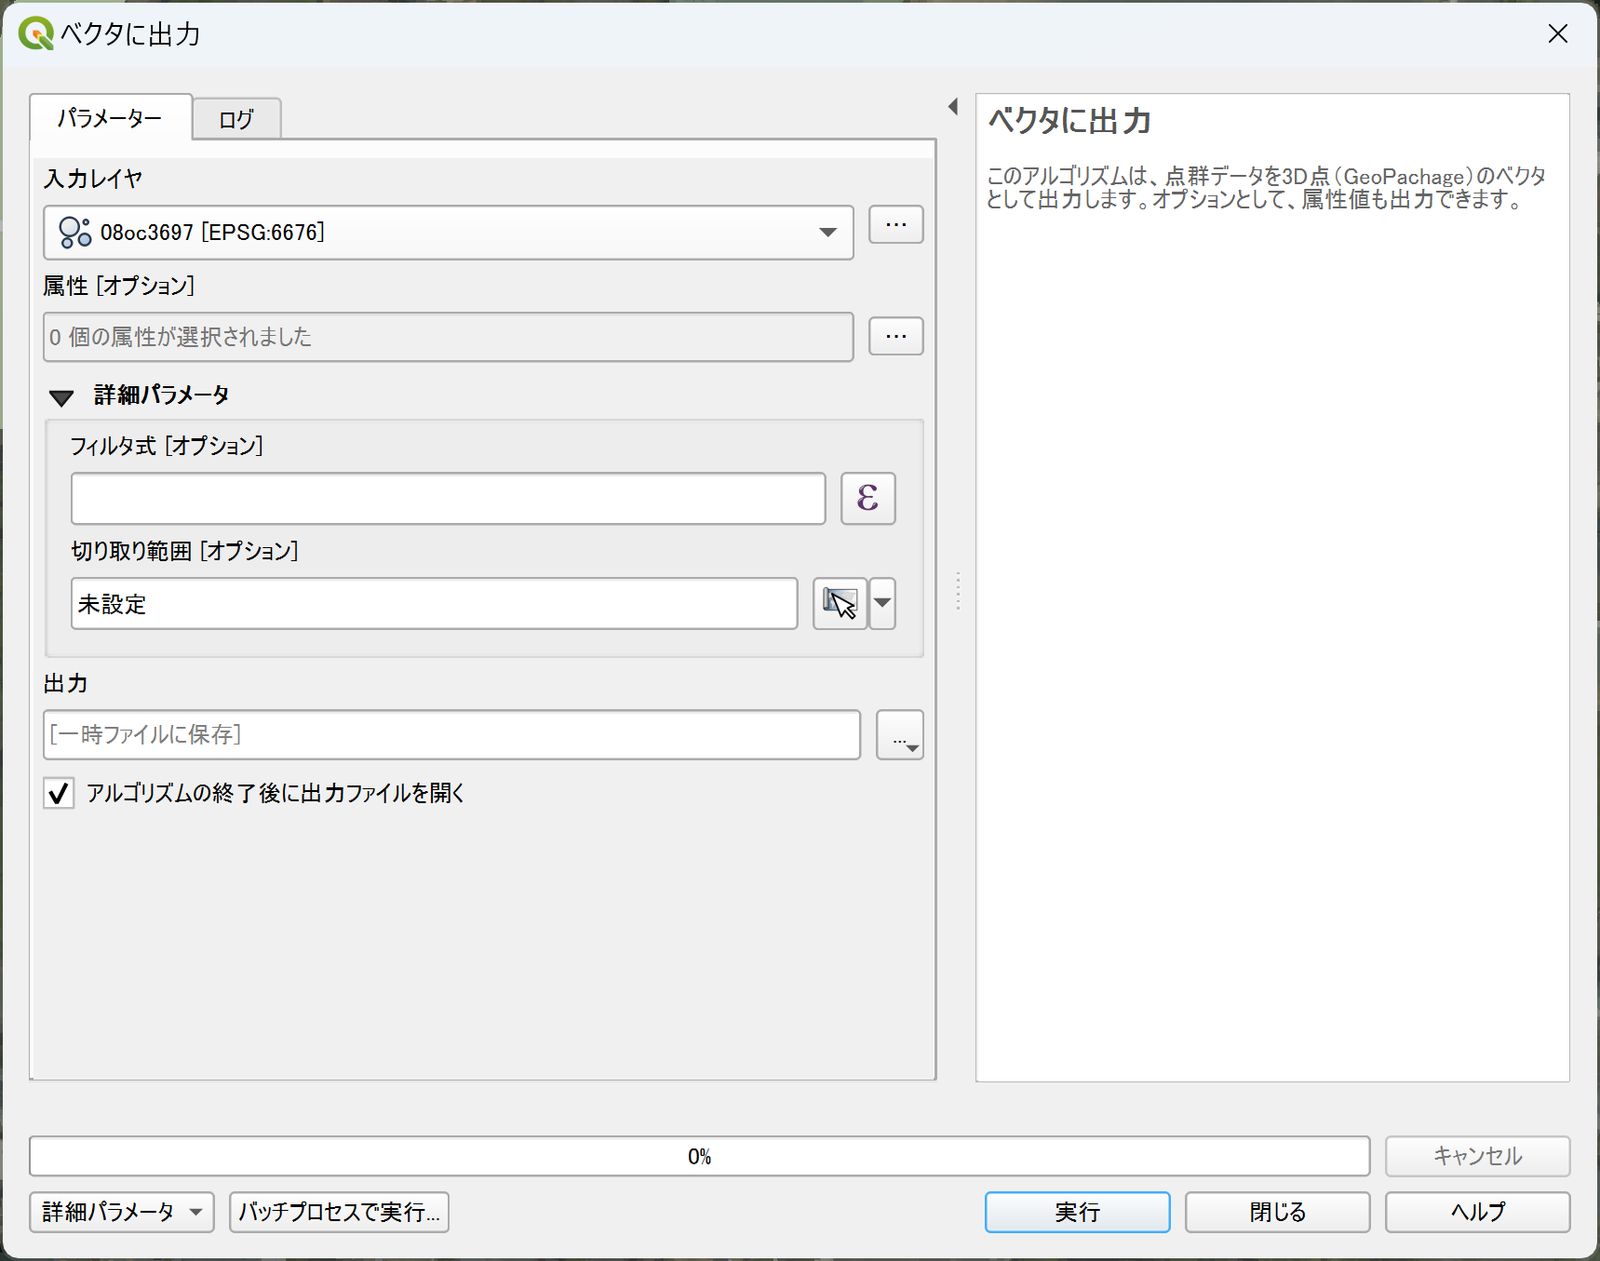Click the ヘルプ button

1477,1212
